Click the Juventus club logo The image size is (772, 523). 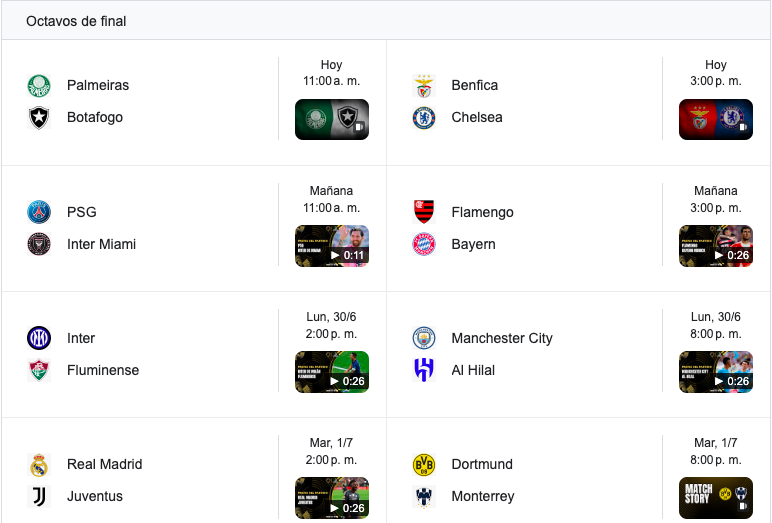click(x=39, y=496)
